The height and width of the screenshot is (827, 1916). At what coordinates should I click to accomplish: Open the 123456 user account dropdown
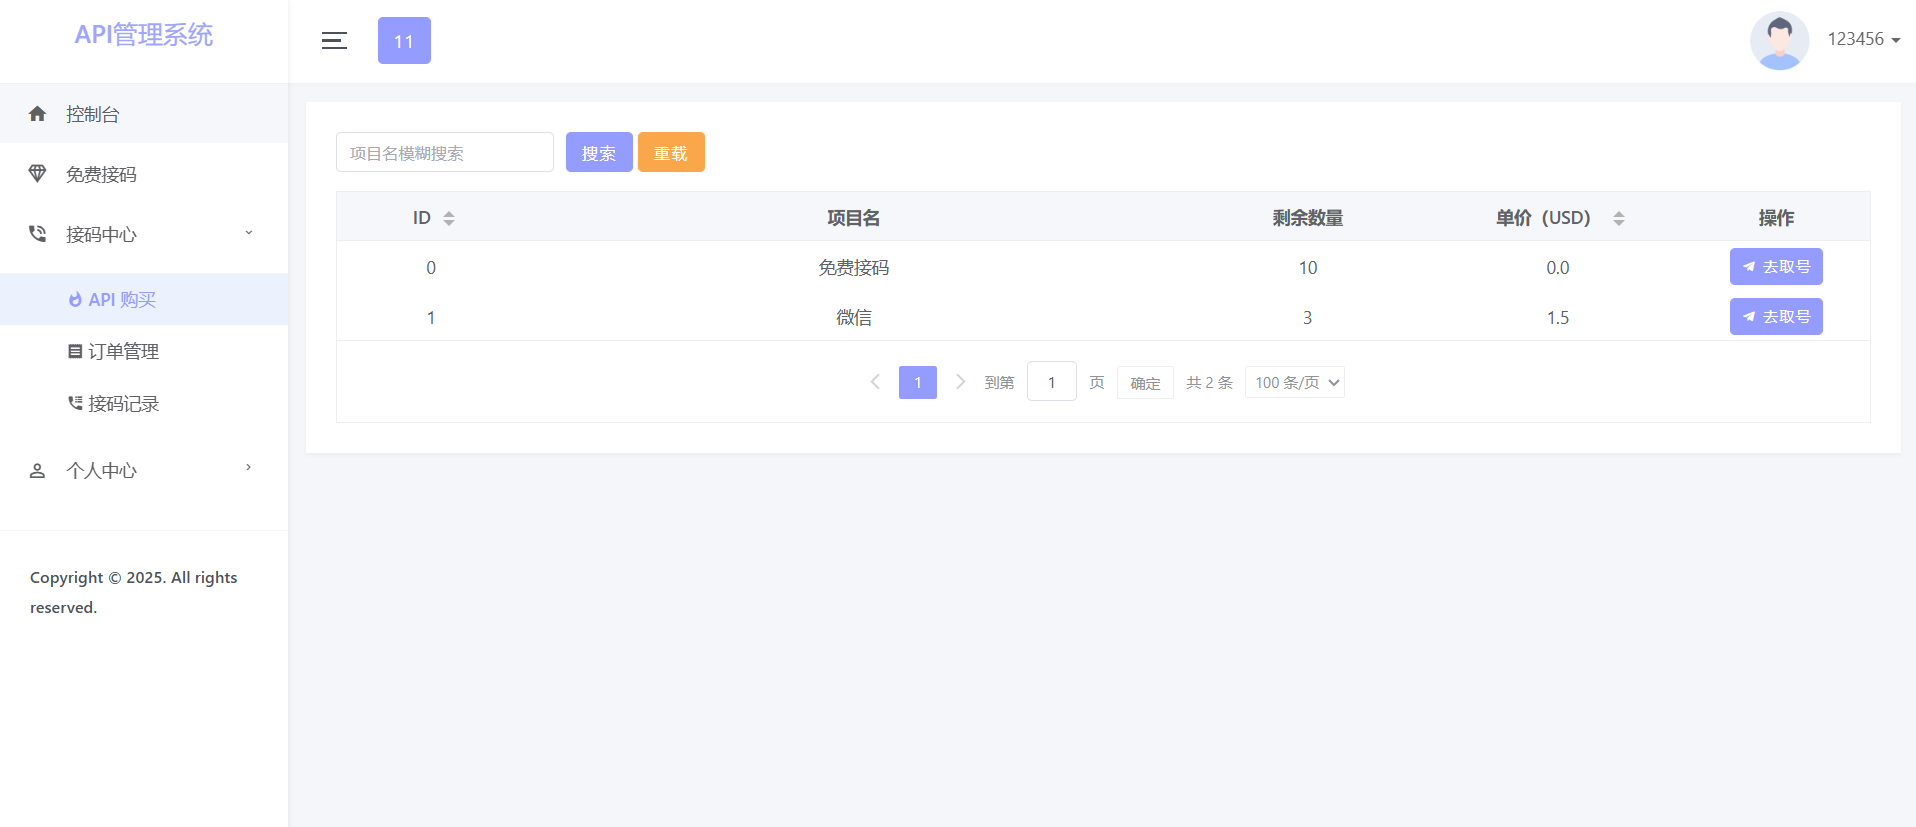[x=1863, y=39]
